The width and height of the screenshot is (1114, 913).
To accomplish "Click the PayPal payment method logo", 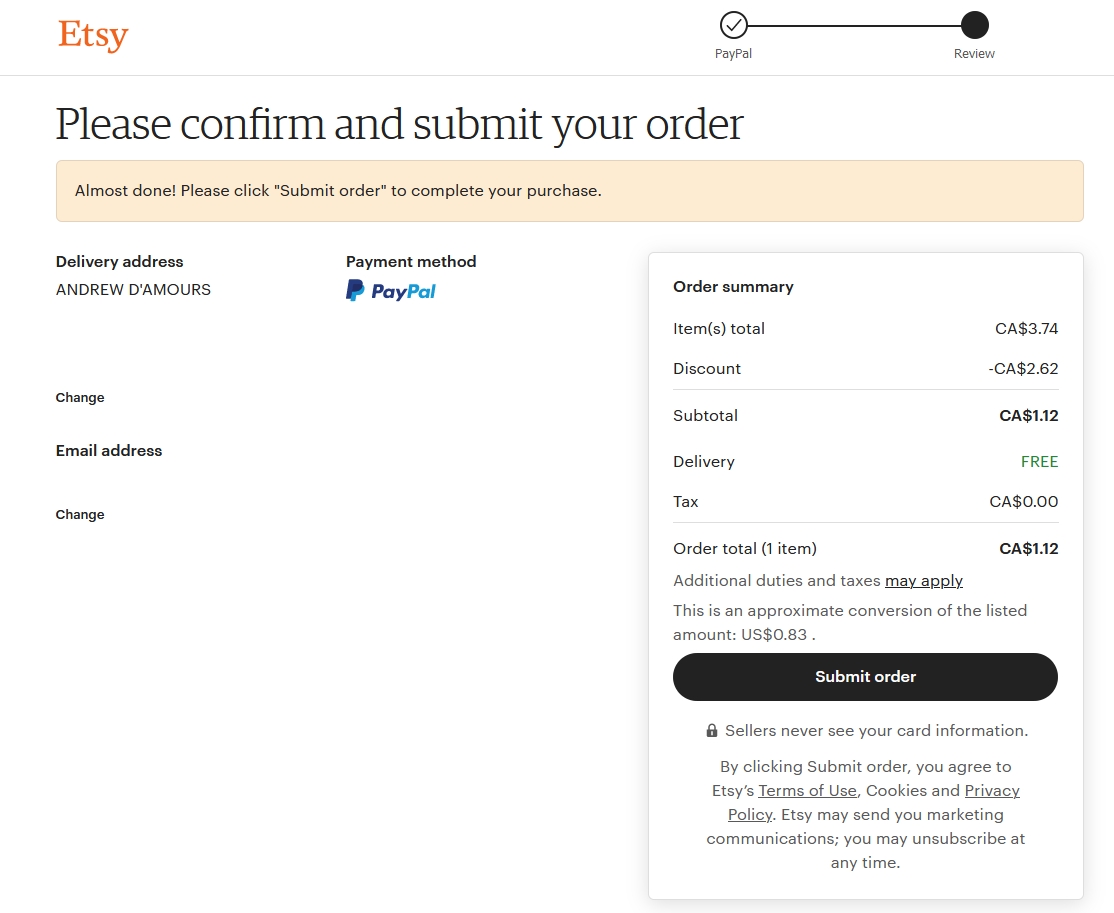I will pyautogui.click(x=391, y=291).
